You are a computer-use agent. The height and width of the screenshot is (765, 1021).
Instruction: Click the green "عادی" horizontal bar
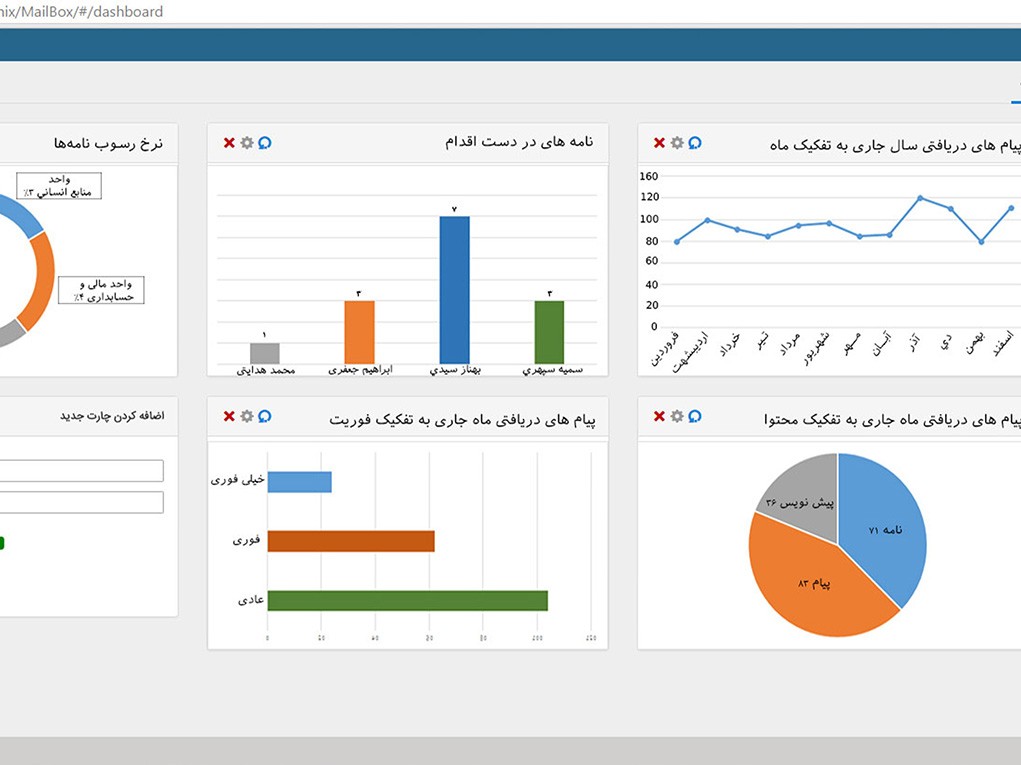point(408,600)
